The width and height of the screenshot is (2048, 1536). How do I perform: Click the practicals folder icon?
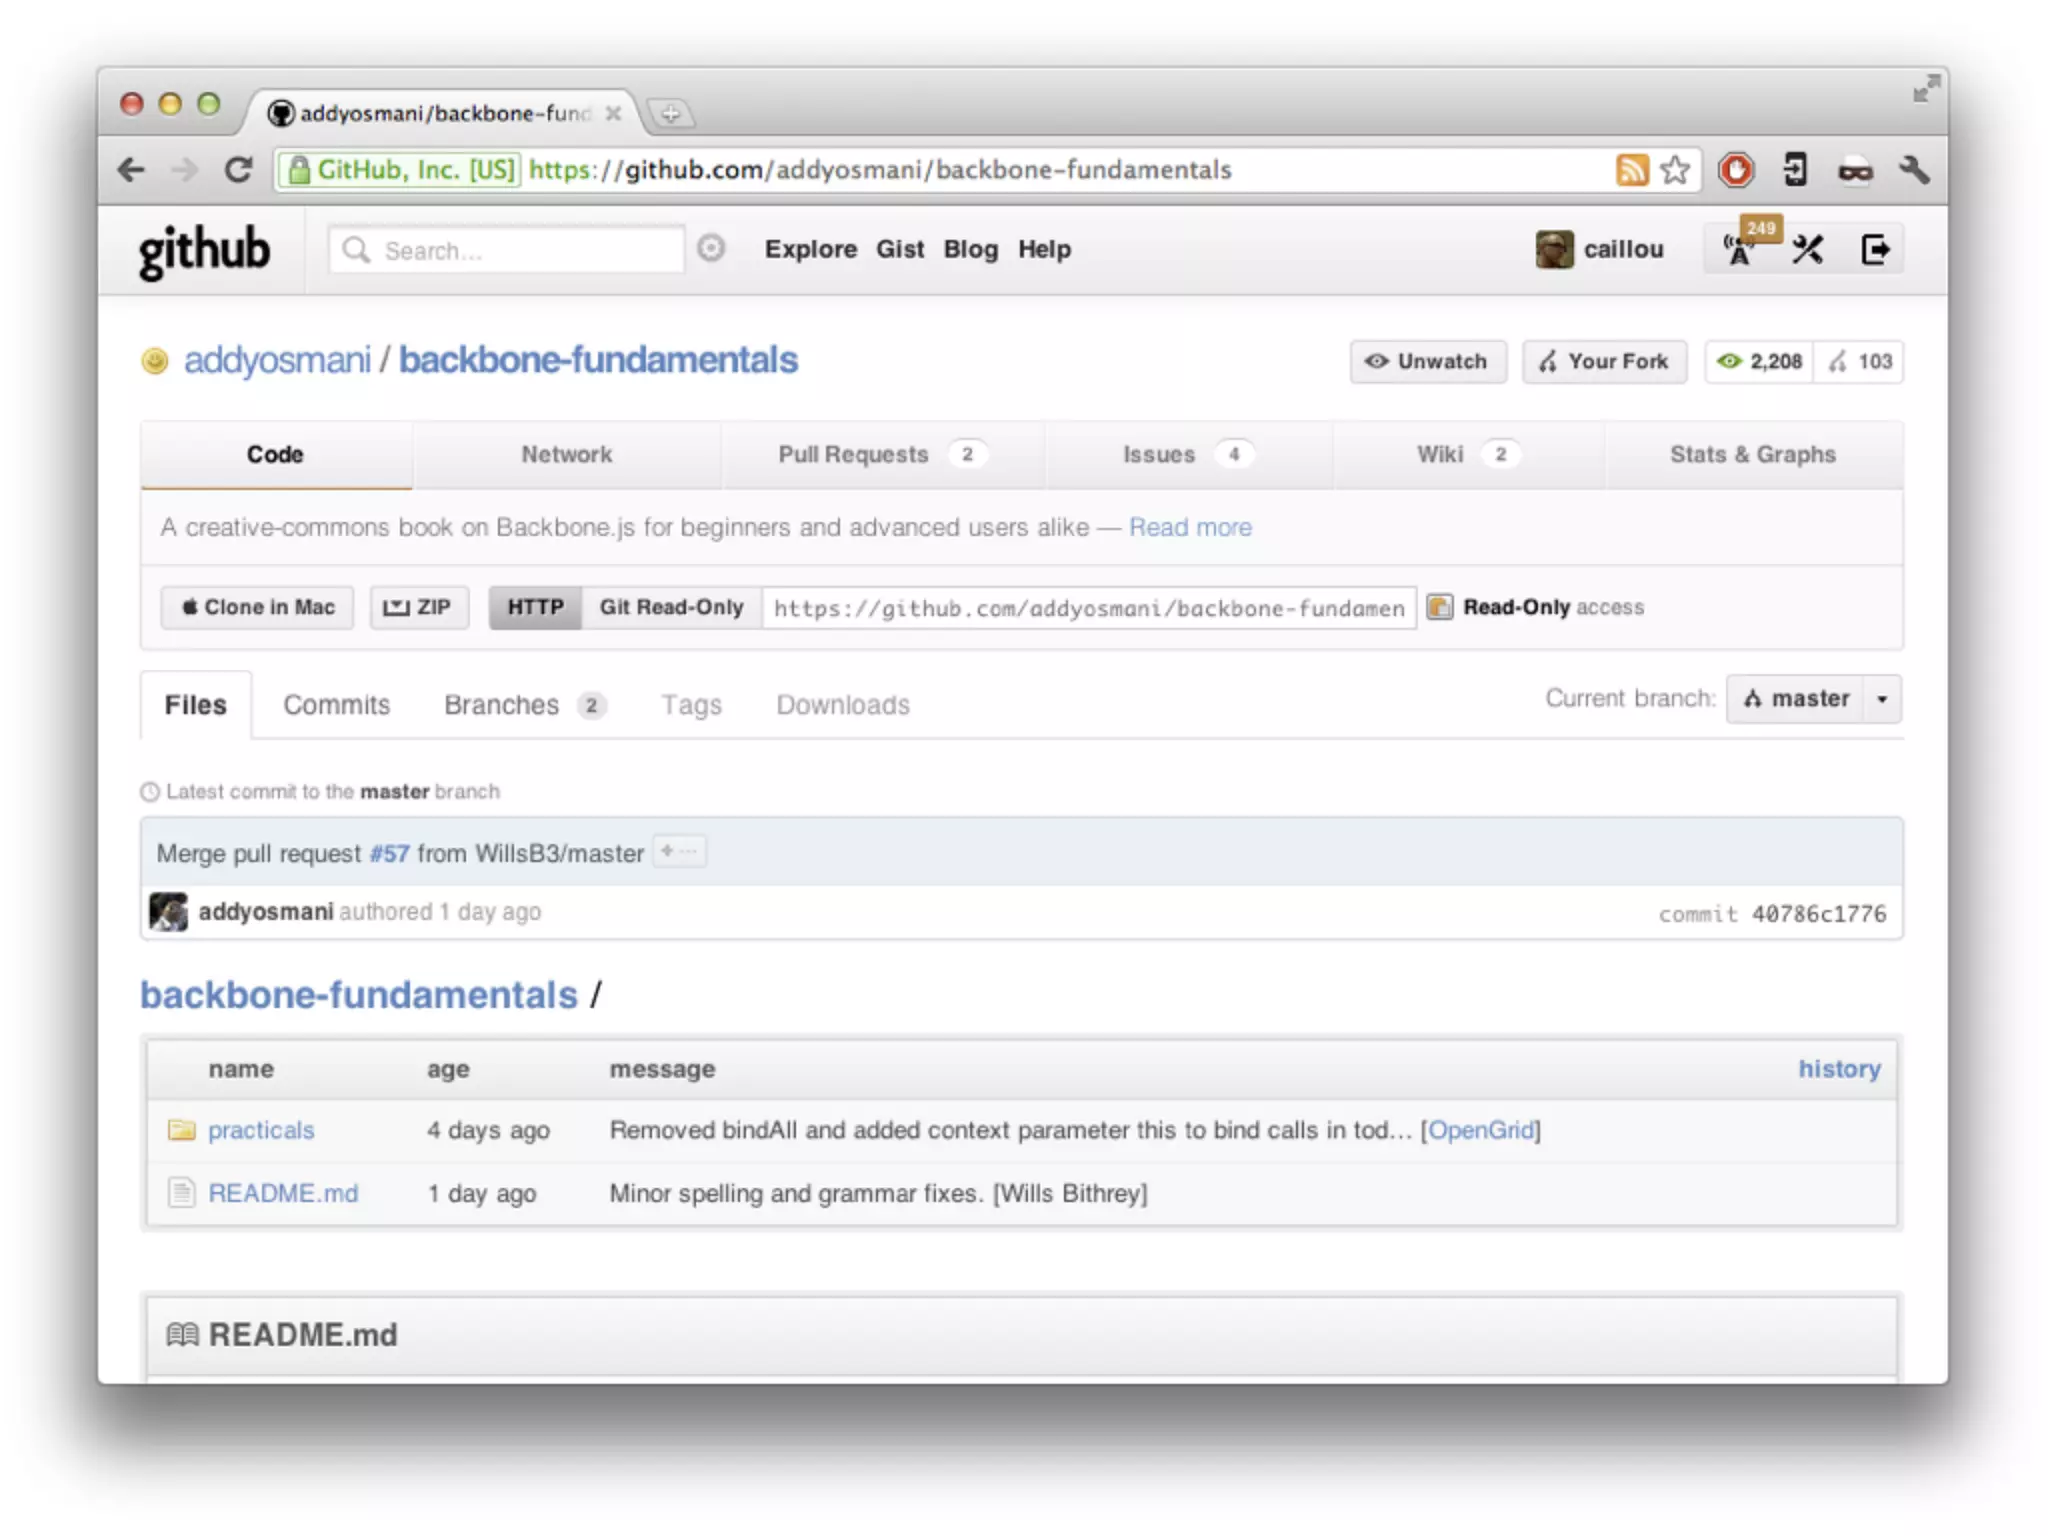182,1130
